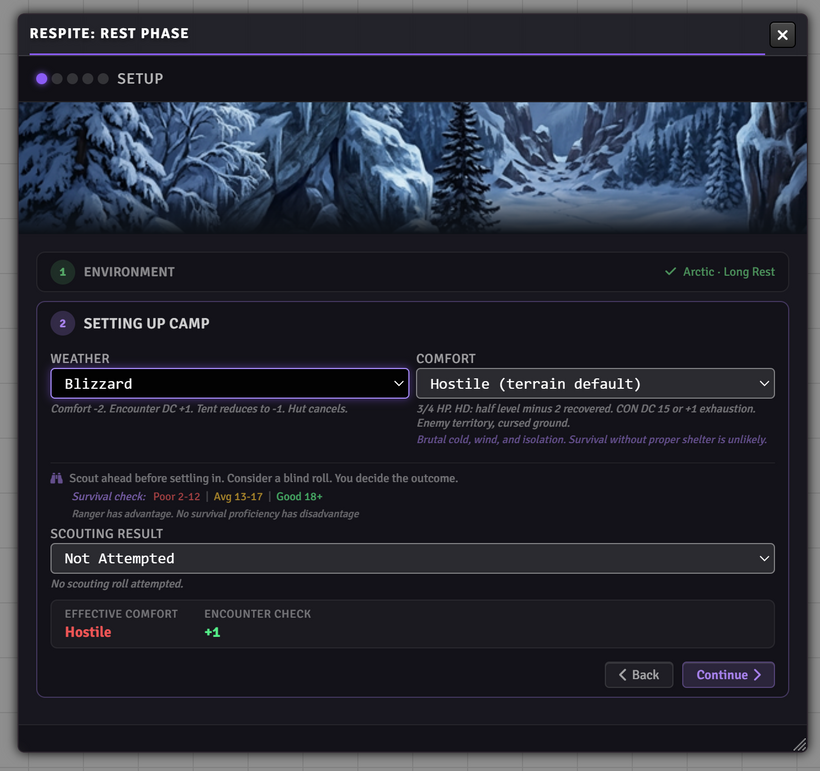Click the binoculars scouting icon
The image size is (820, 771).
tap(57, 479)
